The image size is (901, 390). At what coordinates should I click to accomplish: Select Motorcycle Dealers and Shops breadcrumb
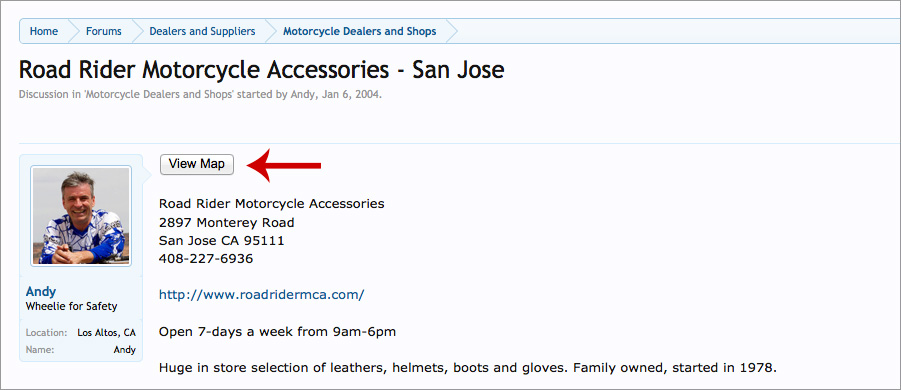[359, 31]
